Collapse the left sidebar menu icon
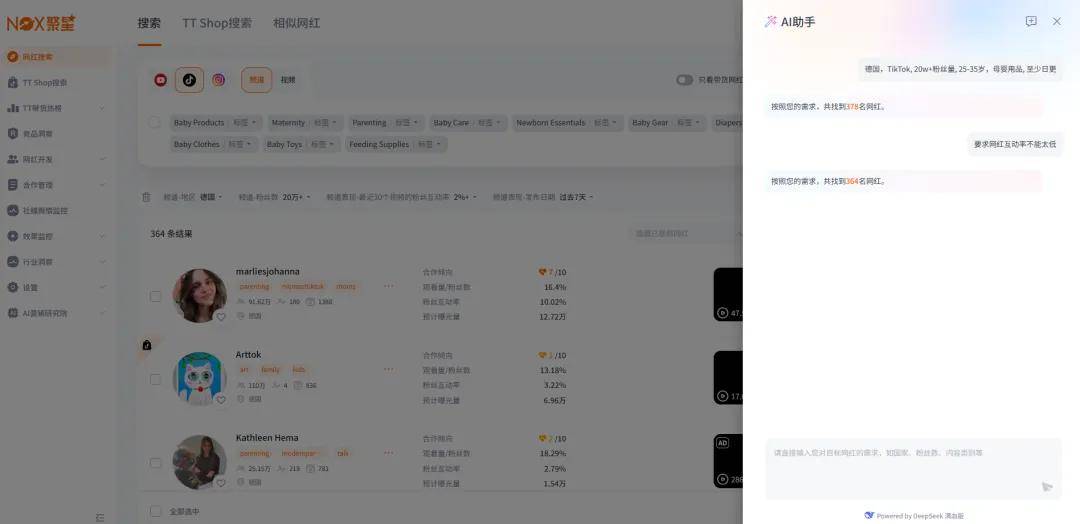 100,517
